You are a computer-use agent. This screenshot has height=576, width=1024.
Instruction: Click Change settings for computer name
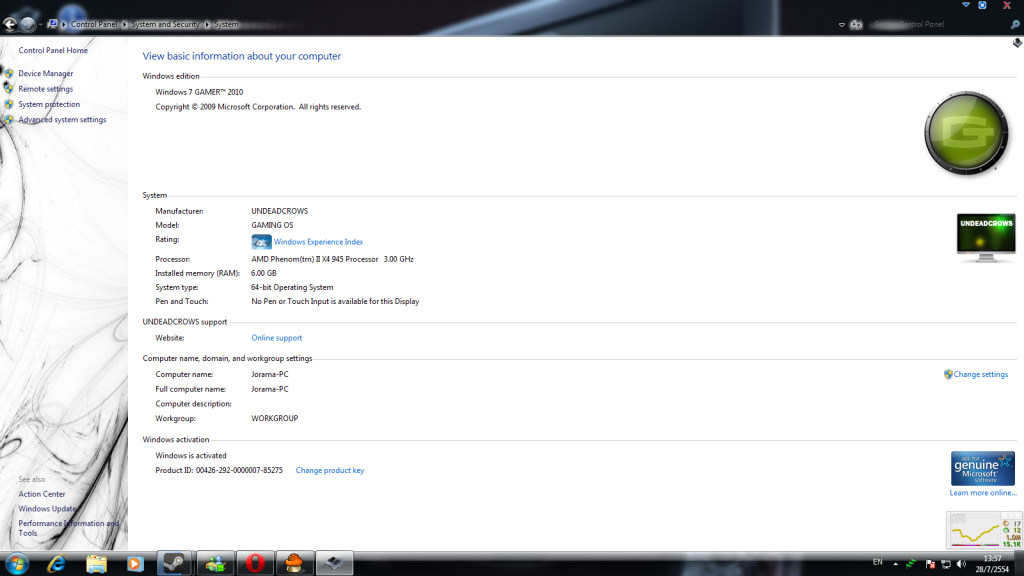pyautogui.click(x=980, y=374)
